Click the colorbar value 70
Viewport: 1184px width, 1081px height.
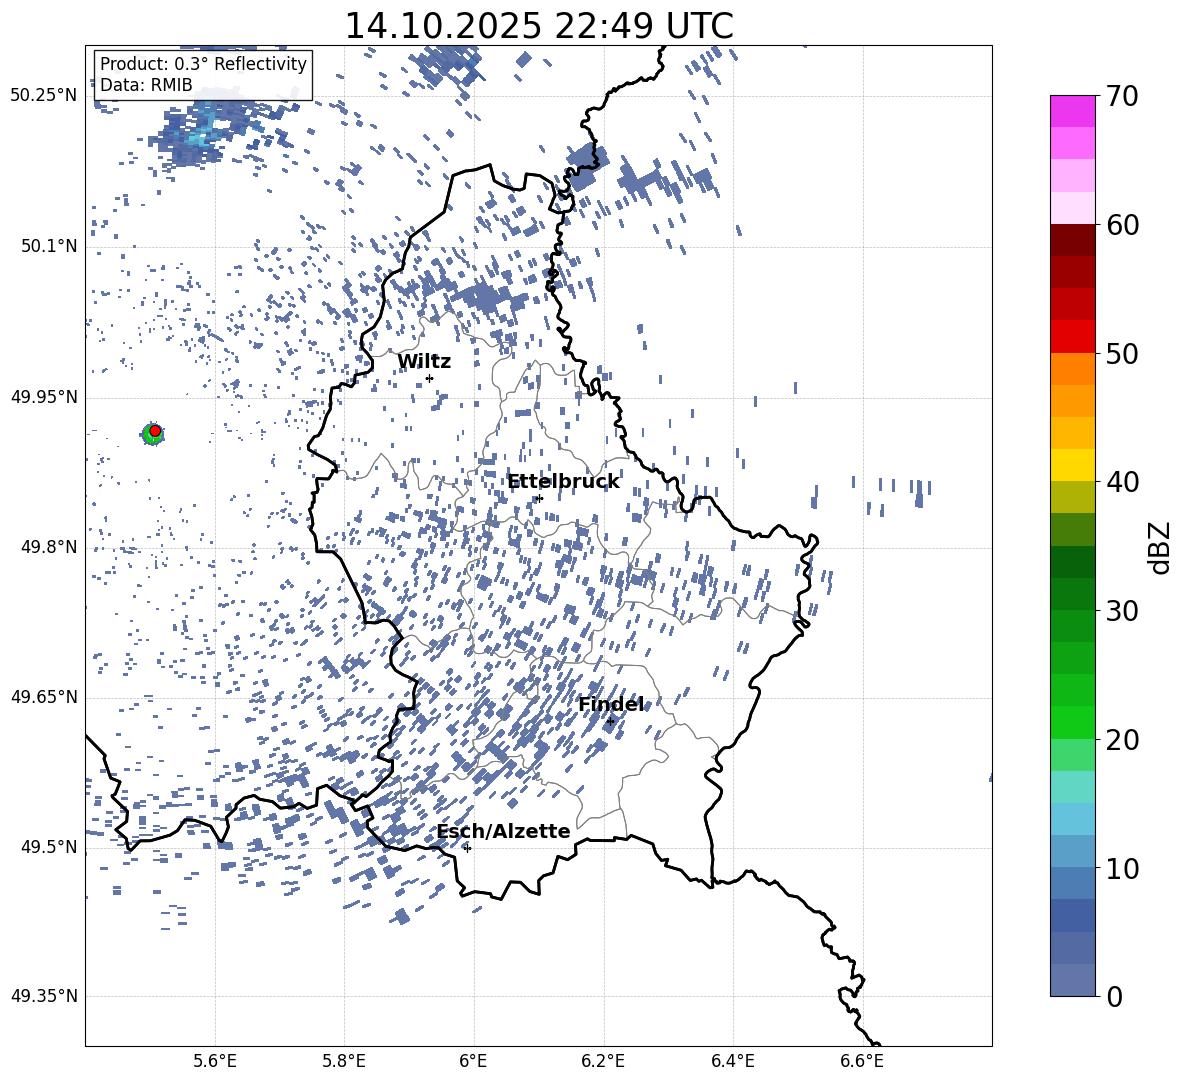1122,96
